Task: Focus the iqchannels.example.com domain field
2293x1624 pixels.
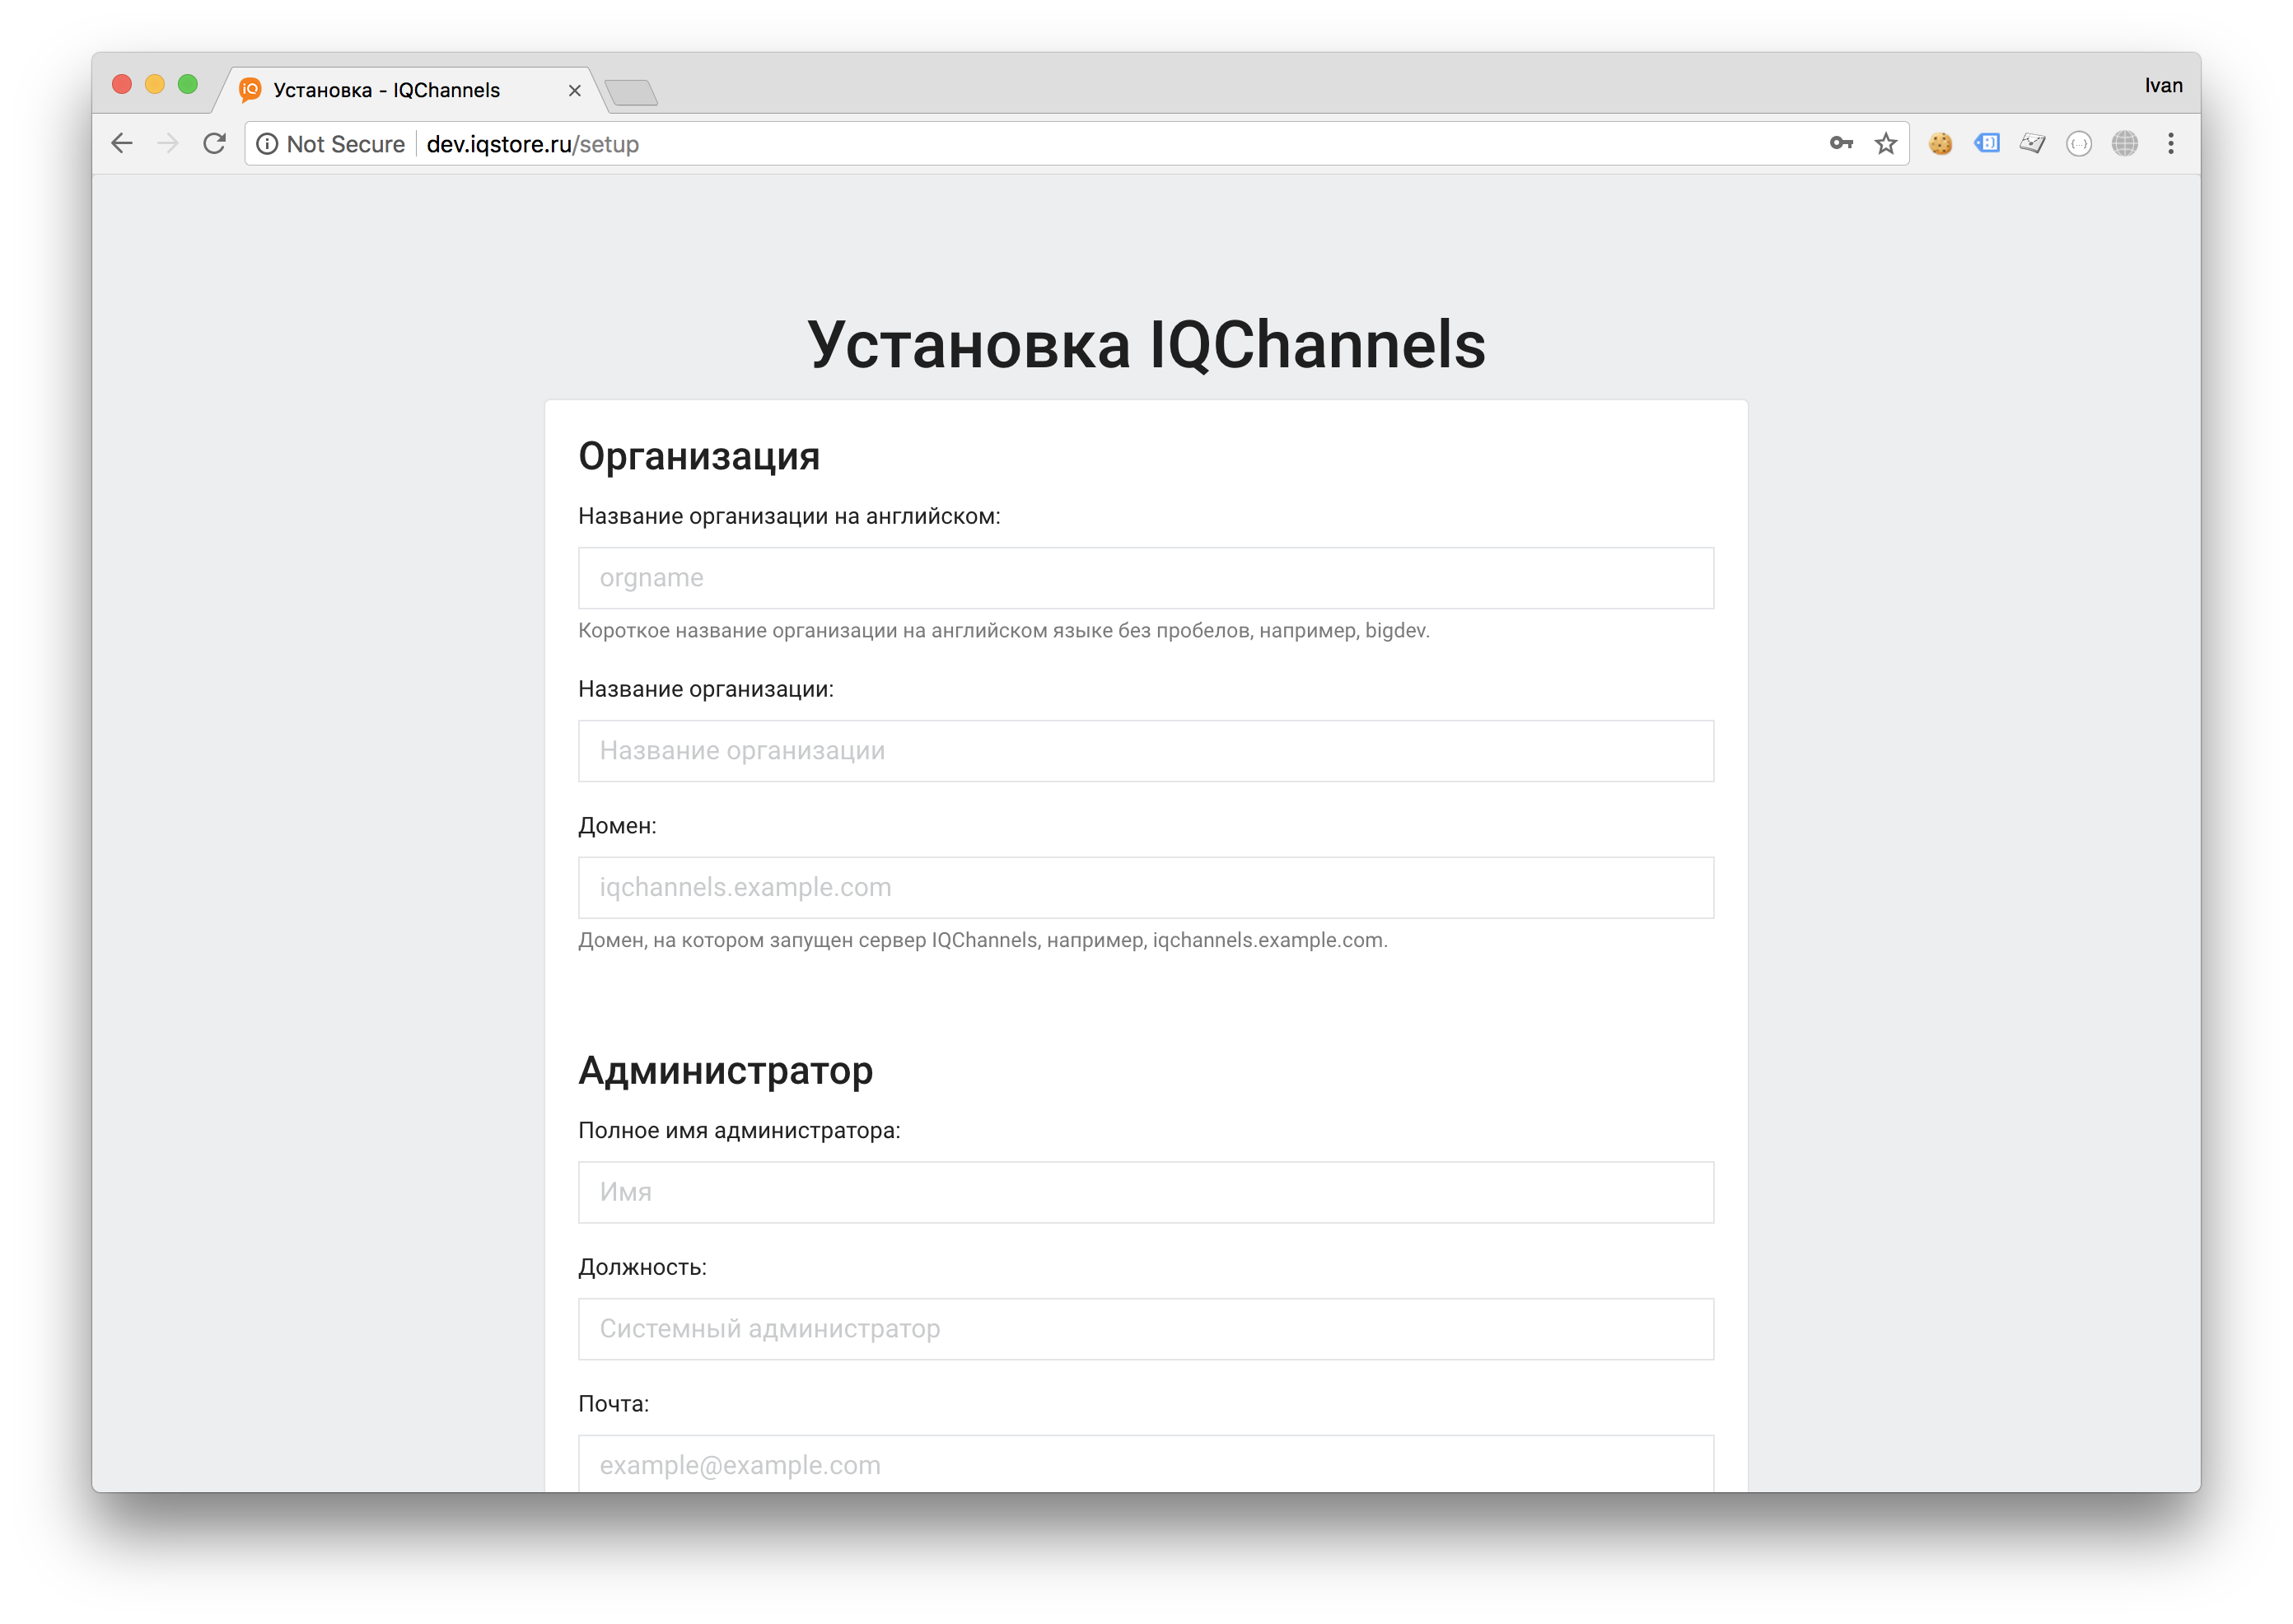Action: coord(1145,888)
